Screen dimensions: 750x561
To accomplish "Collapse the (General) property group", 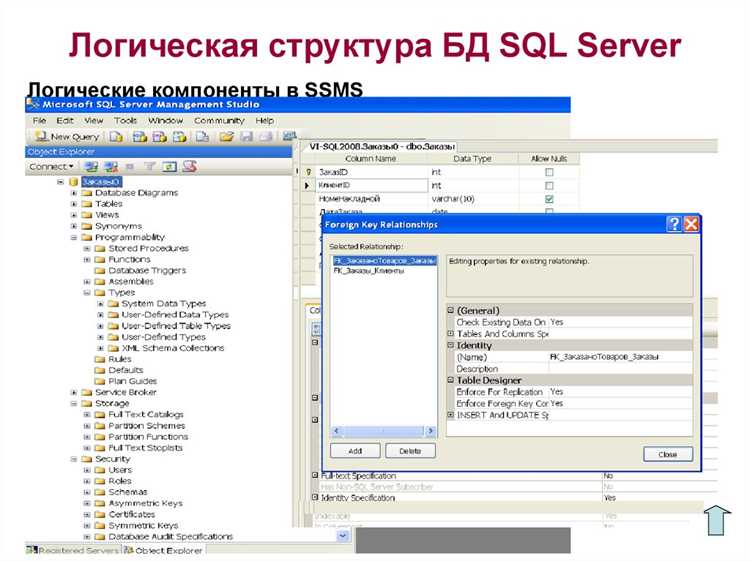I will tap(451, 310).
